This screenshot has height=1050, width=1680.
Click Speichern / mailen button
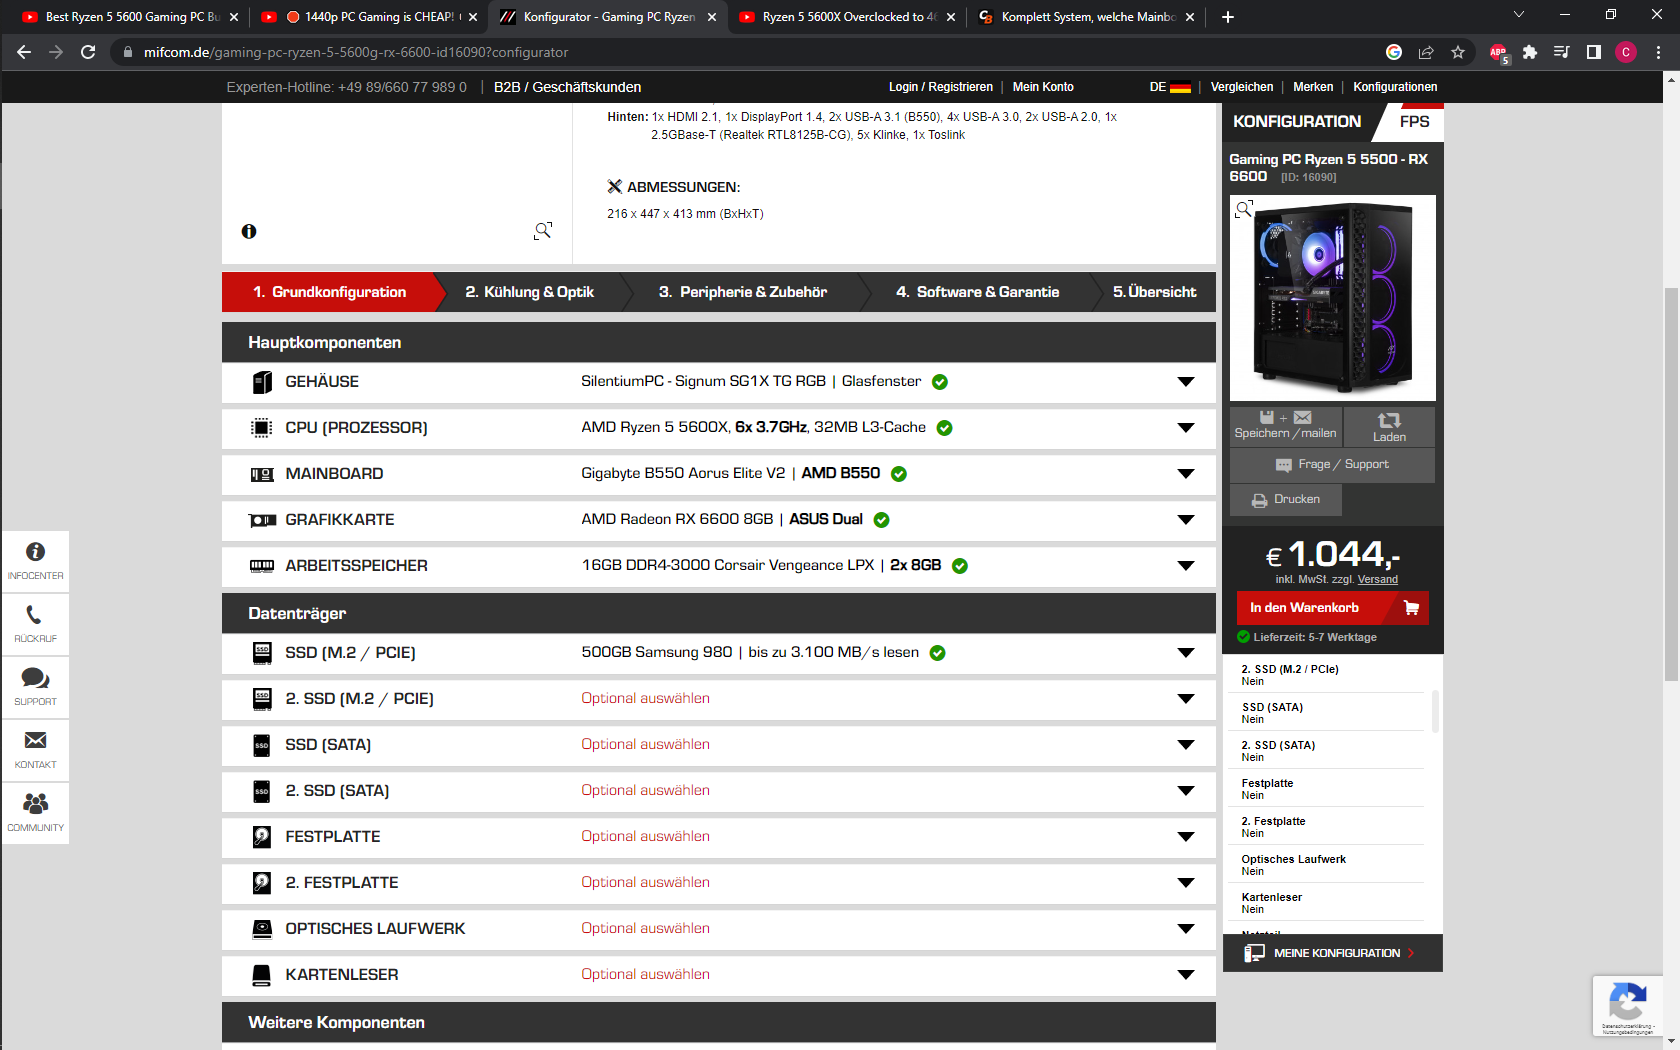1285,426
